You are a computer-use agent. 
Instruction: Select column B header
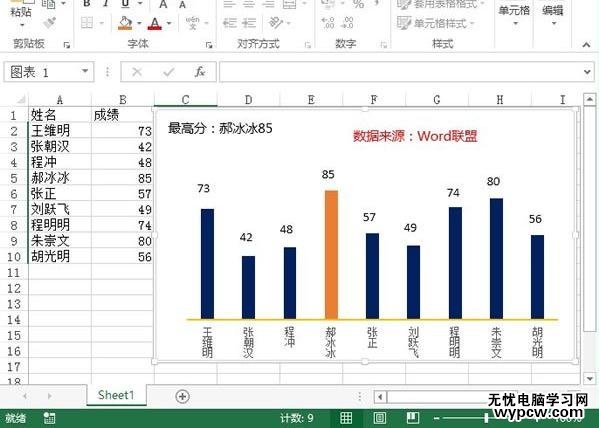123,100
